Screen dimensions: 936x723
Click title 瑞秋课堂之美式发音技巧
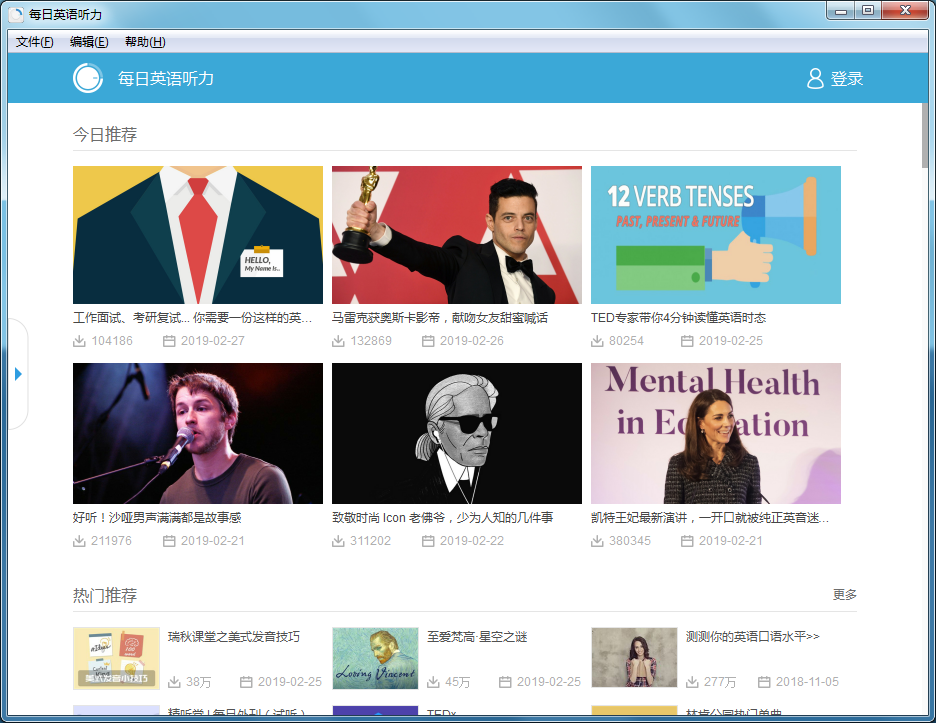coord(234,636)
